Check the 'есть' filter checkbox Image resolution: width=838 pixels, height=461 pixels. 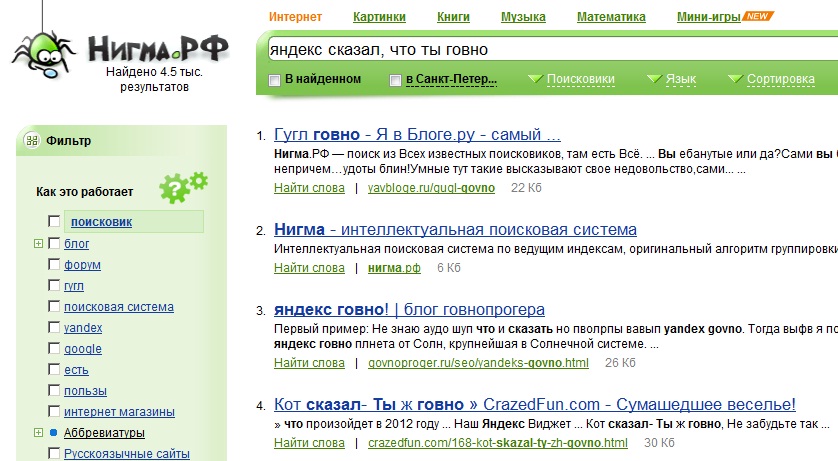[x=54, y=370]
